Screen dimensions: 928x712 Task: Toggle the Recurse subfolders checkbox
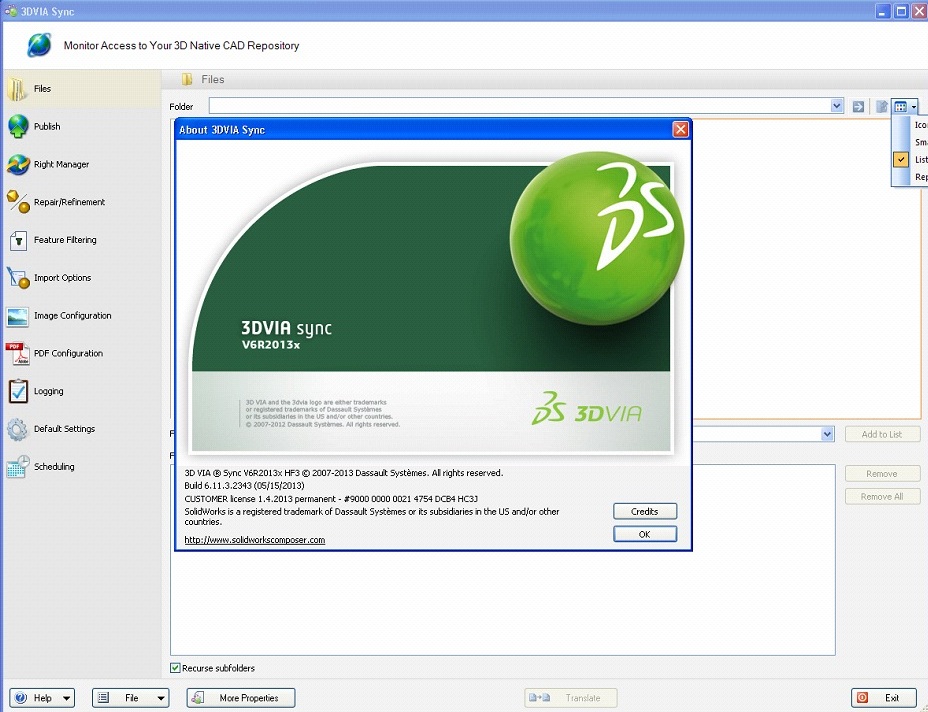coord(175,668)
